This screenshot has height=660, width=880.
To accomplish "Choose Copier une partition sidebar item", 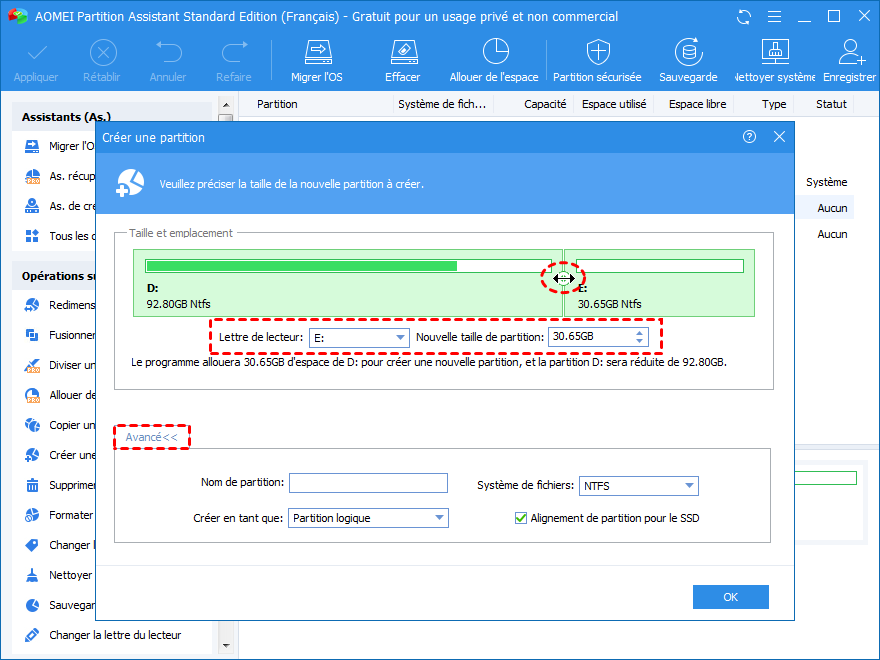I will coord(60,425).
